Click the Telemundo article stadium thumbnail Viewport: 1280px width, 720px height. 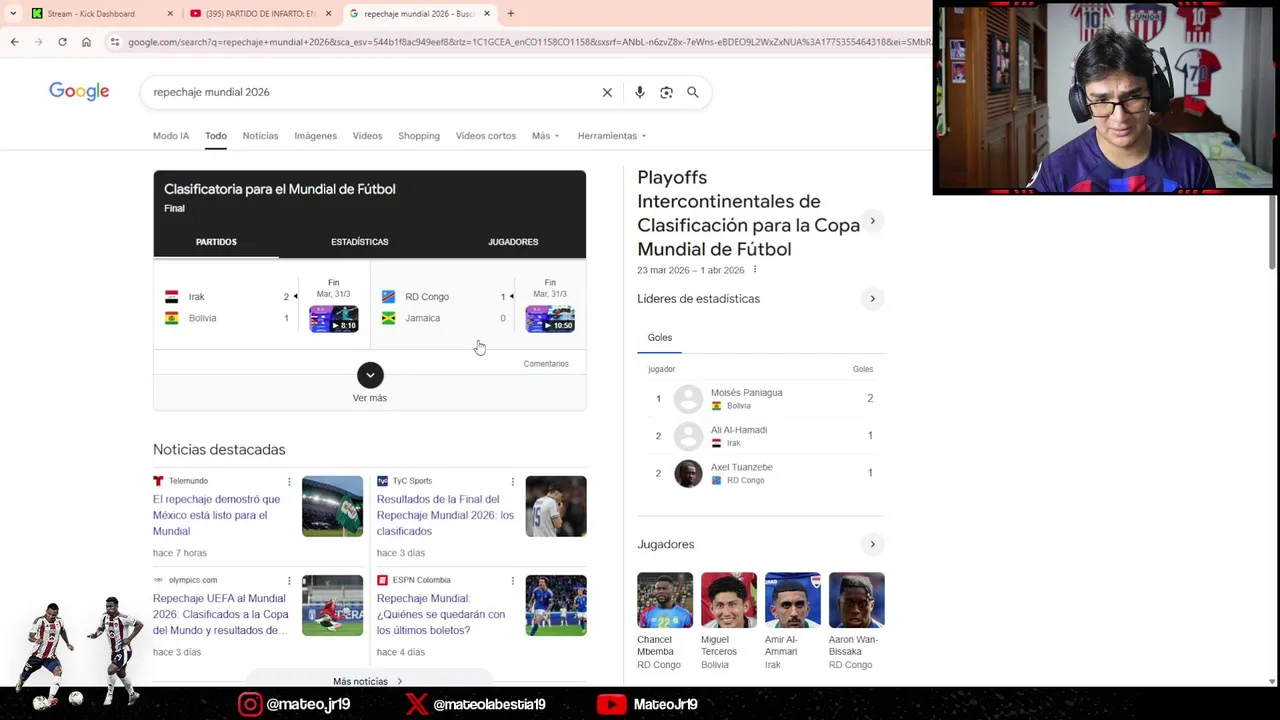tap(333, 506)
